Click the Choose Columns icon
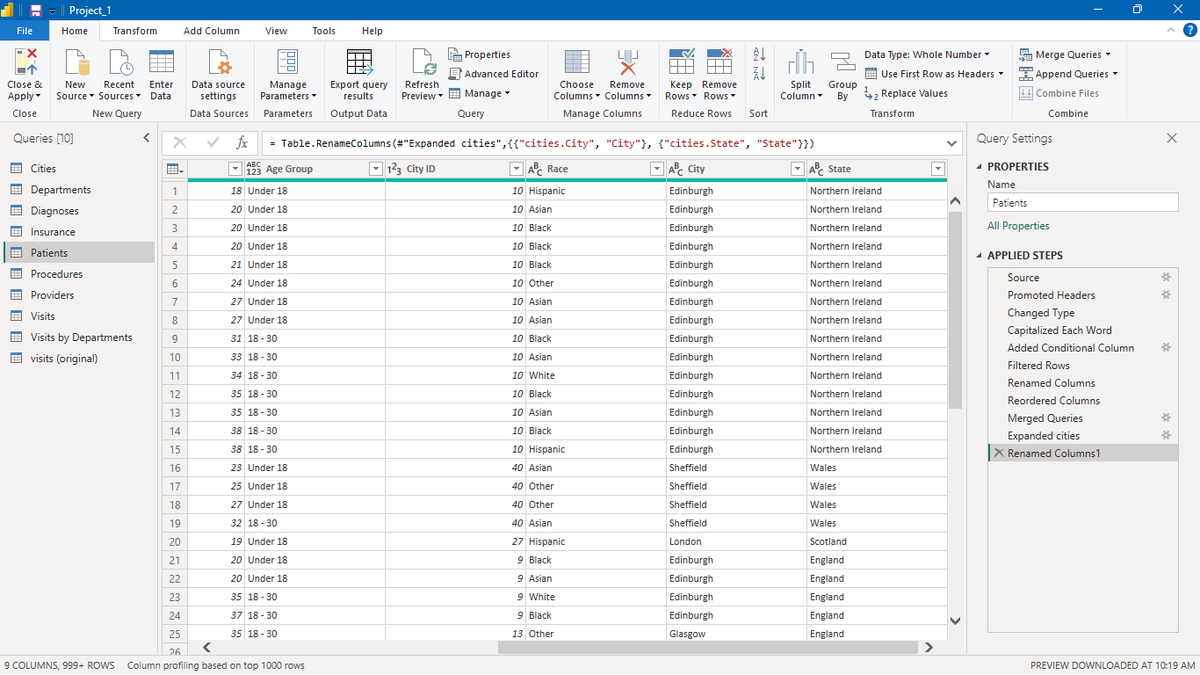 point(577,62)
